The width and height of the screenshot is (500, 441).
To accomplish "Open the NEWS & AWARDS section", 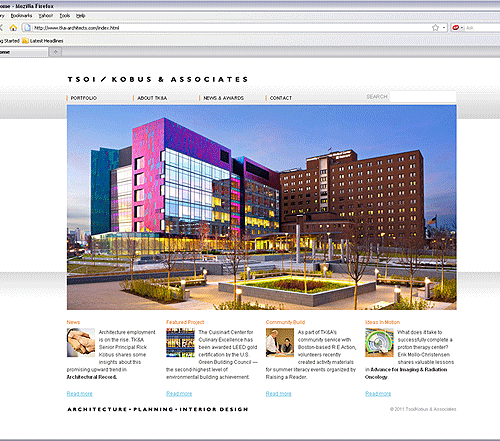I will [x=223, y=98].
